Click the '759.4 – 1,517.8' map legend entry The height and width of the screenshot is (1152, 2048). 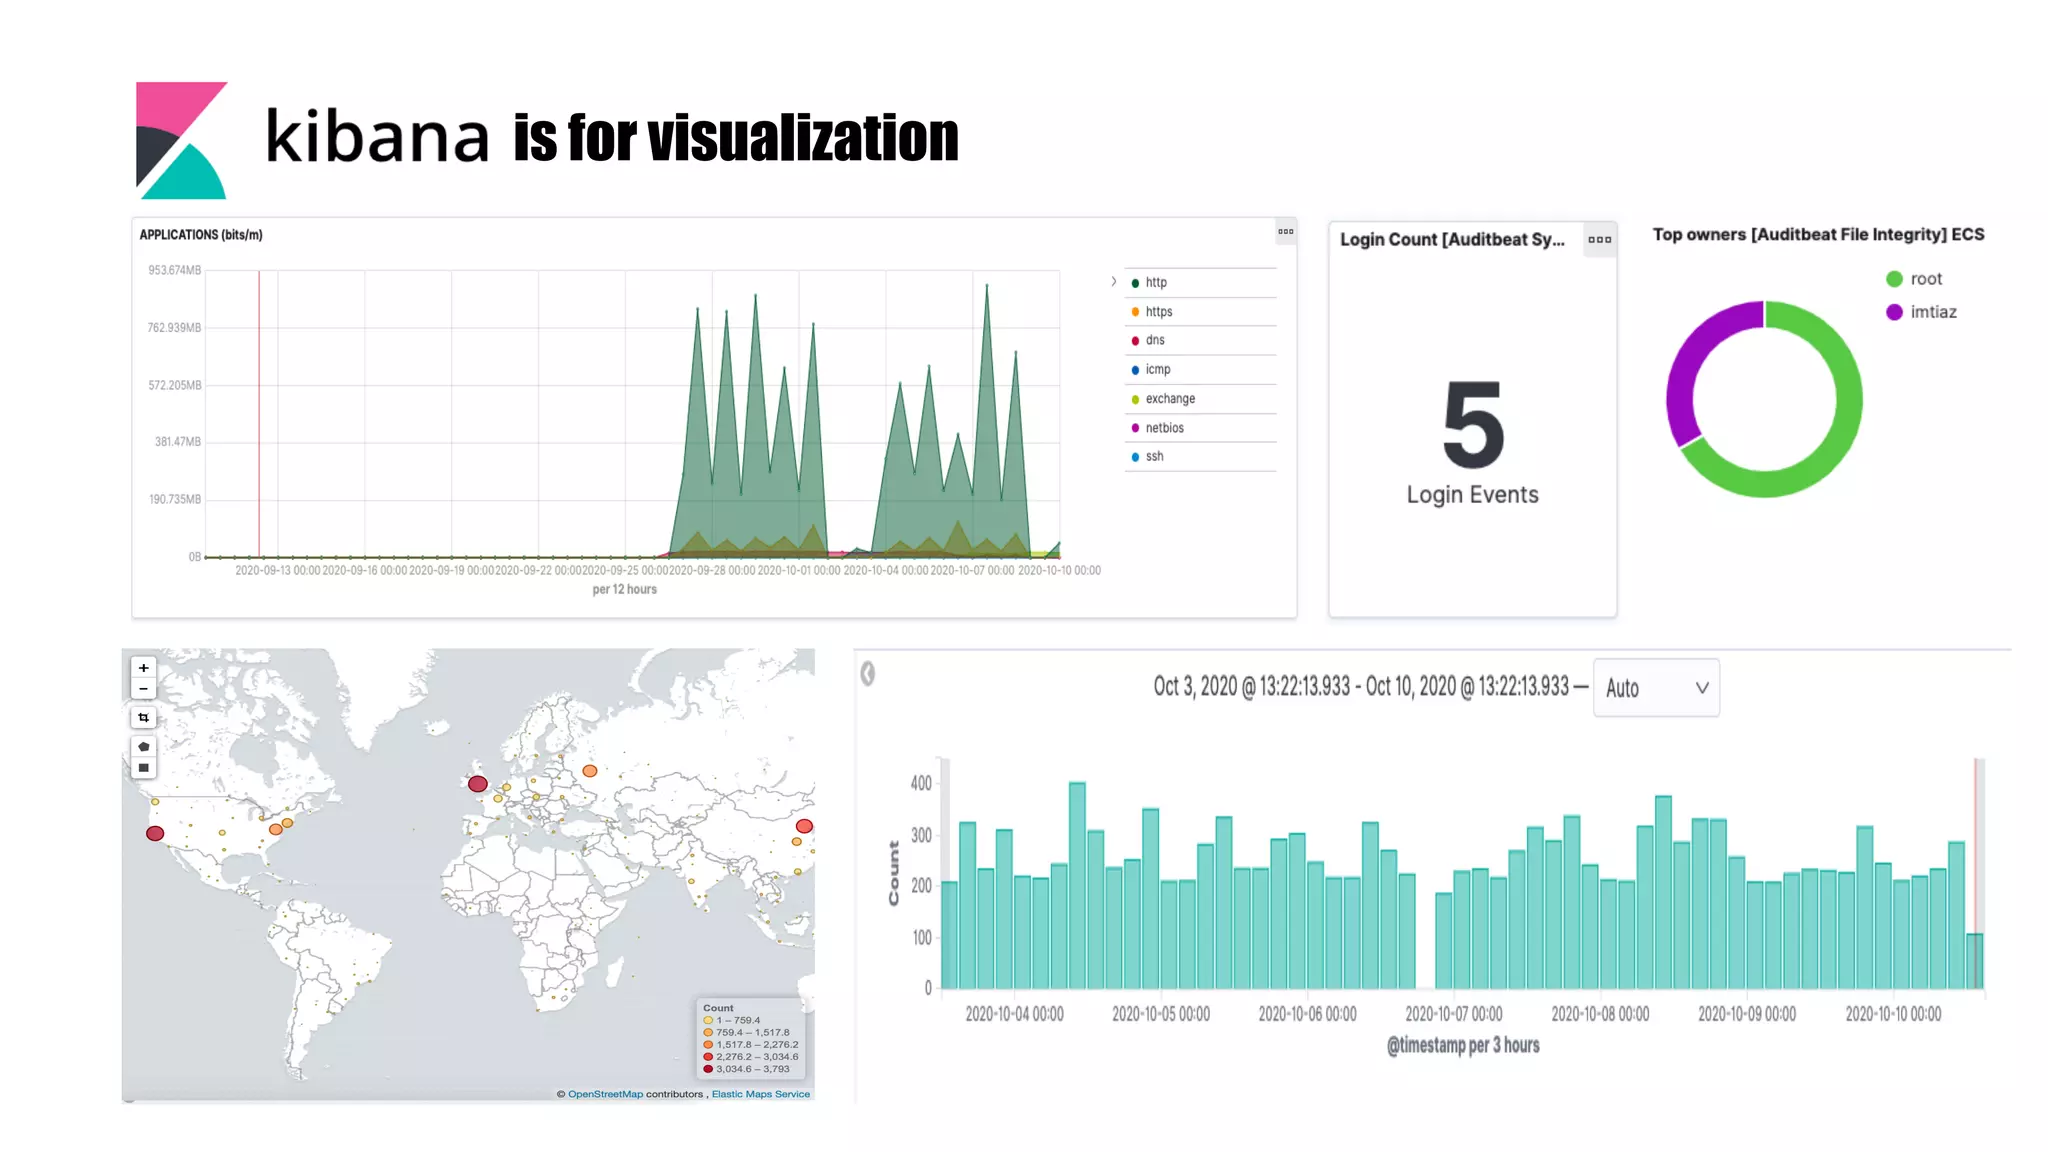[747, 1033]
